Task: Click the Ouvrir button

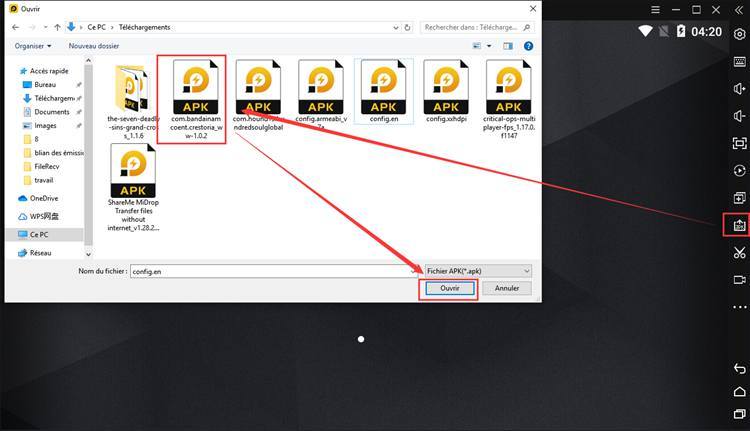Action: [450, 288]
